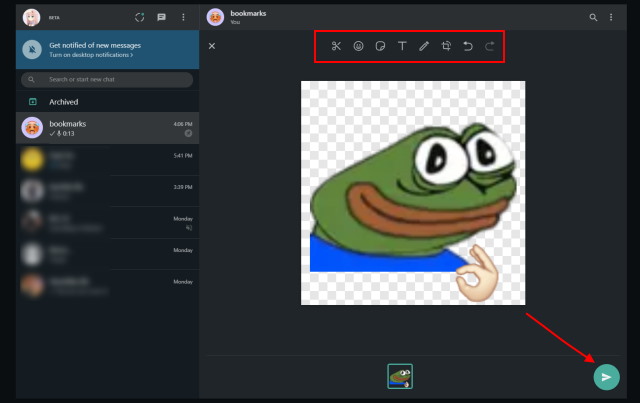Start a new chat

coord(162,17)
